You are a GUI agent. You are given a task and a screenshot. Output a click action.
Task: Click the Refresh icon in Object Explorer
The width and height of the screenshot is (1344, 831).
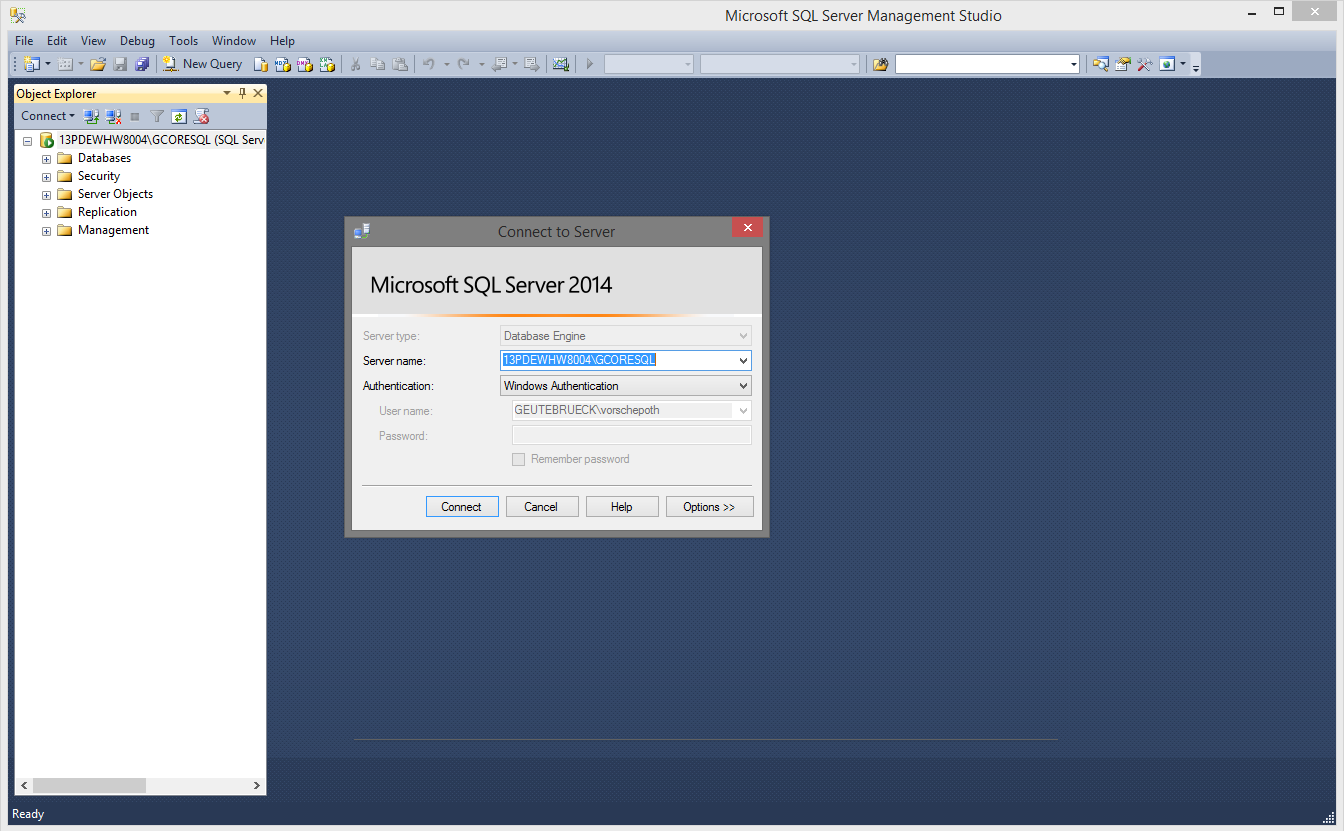[x=179, y=116]
